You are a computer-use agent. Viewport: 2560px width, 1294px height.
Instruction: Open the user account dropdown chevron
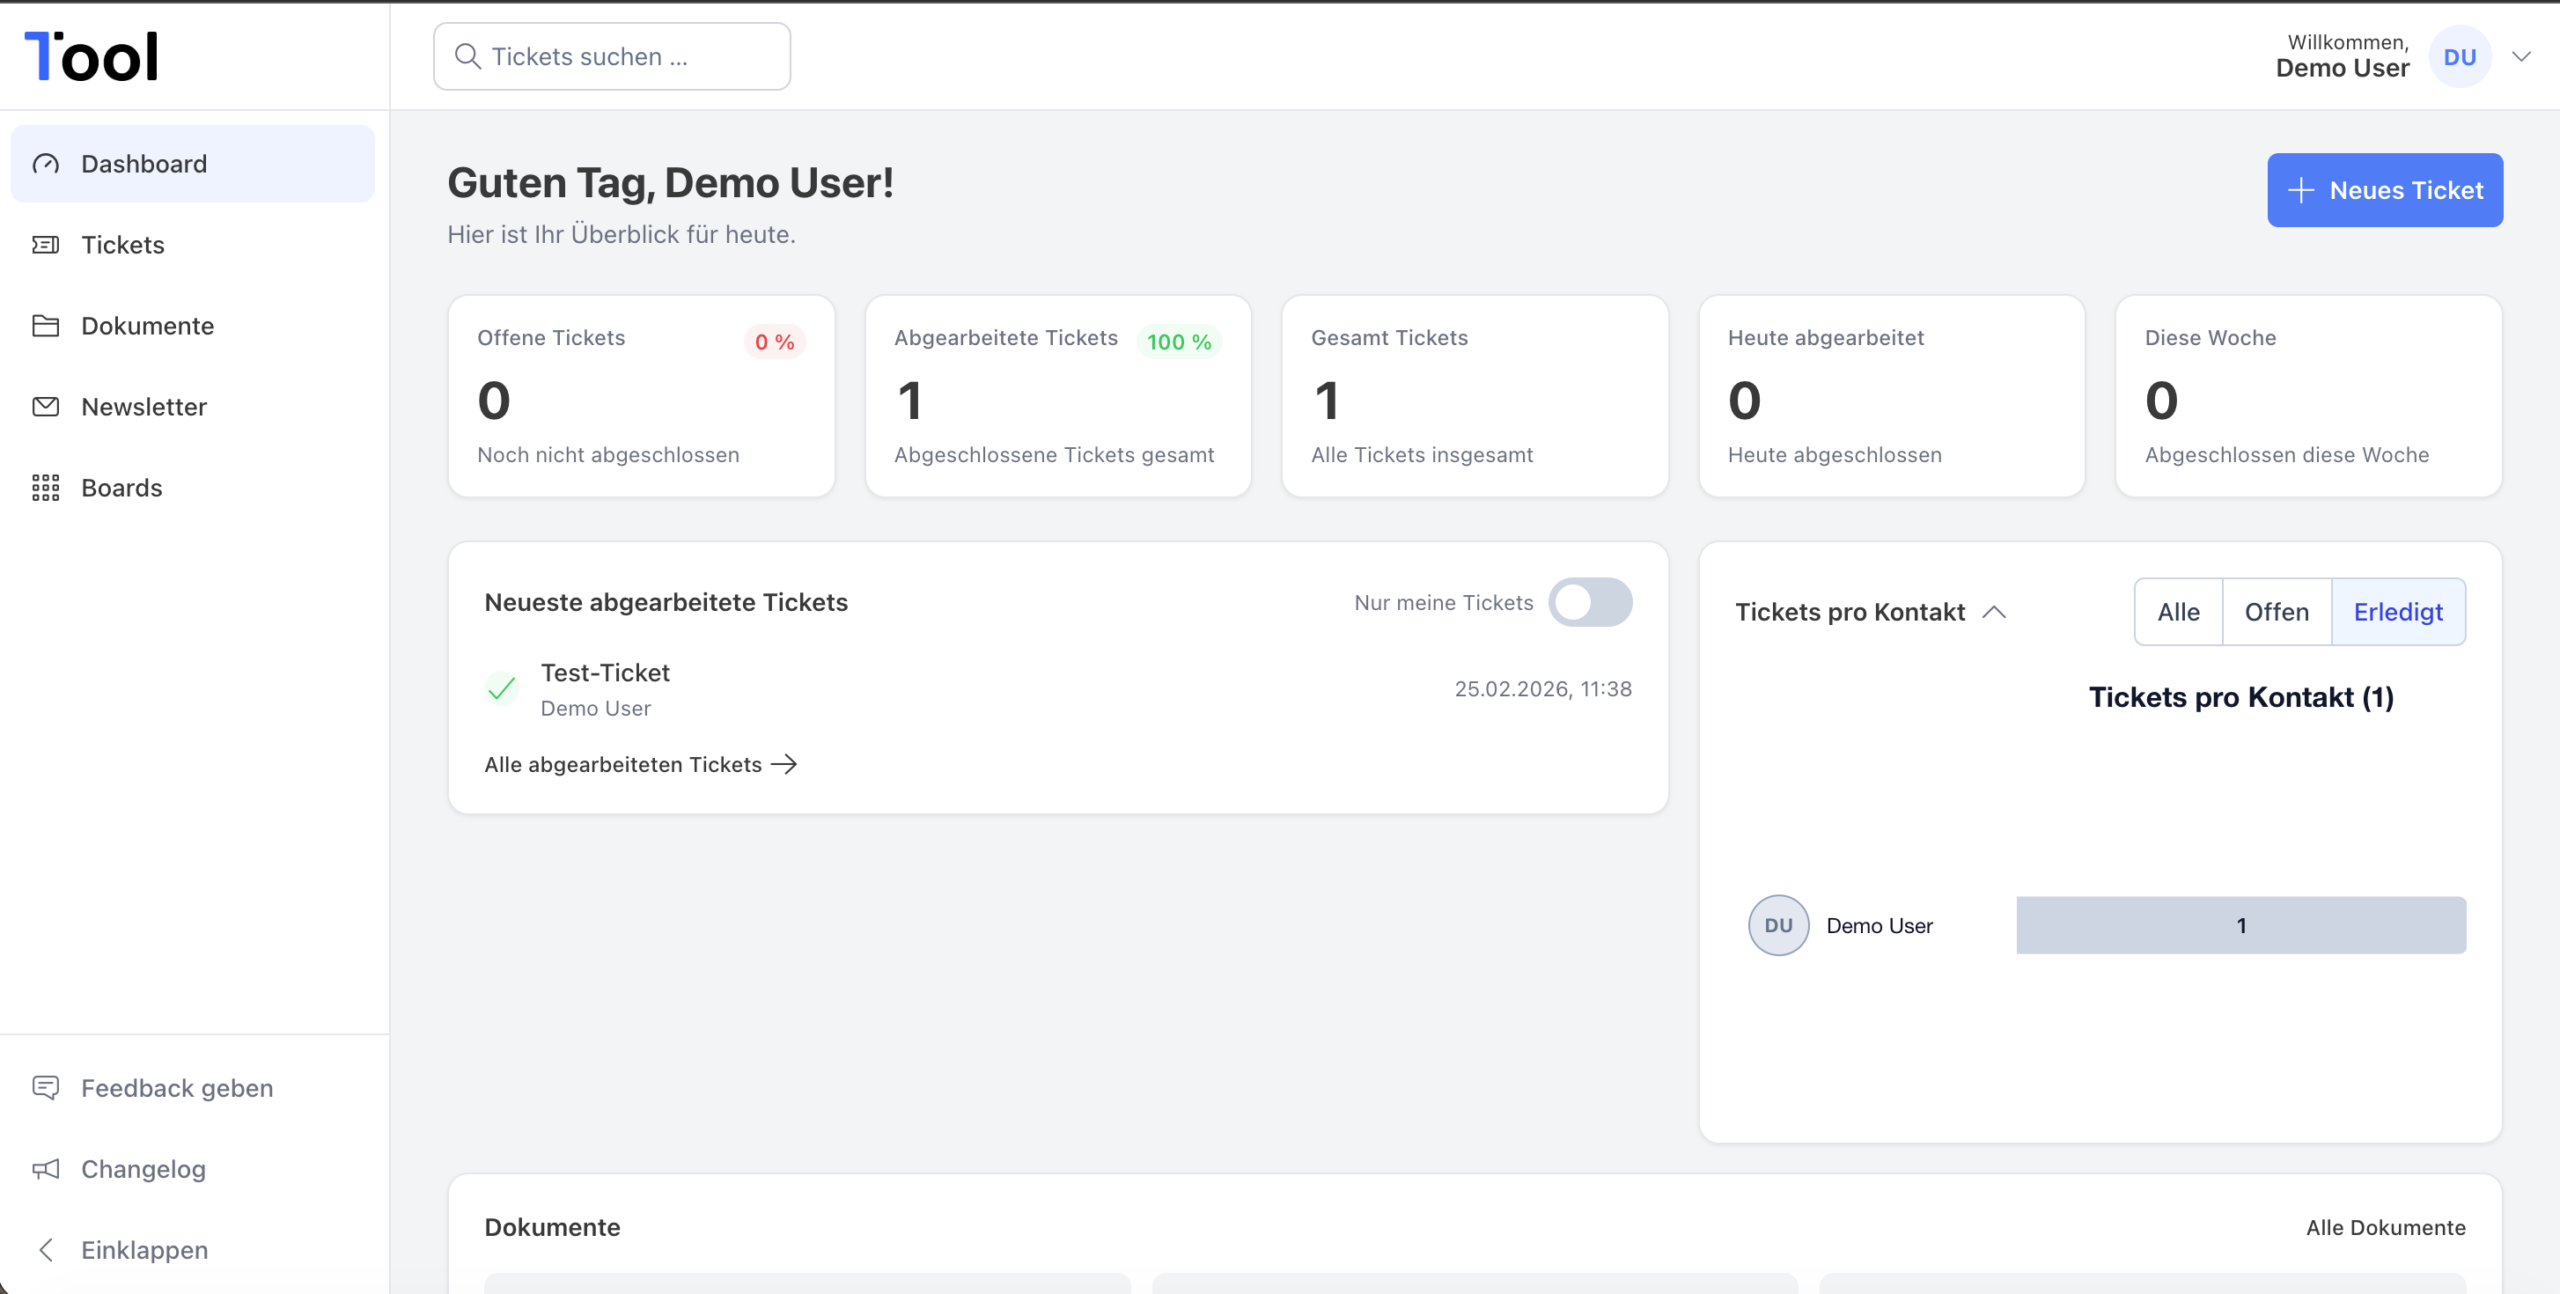[x=2522, y=57]
